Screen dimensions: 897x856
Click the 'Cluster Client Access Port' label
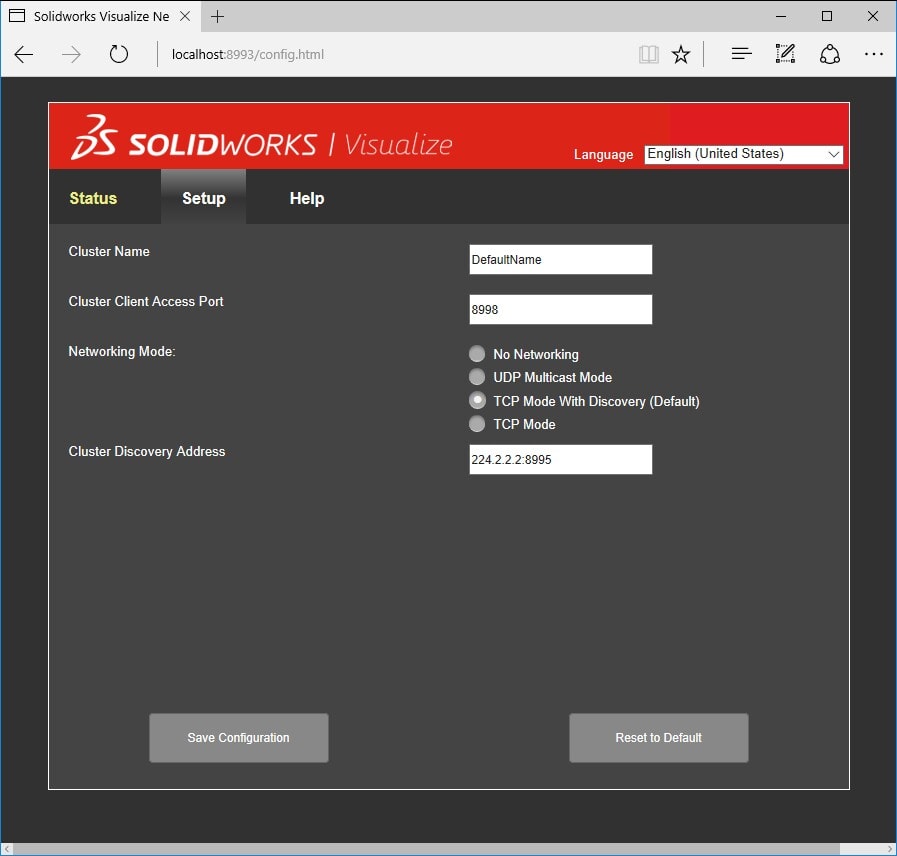(146, 302)
